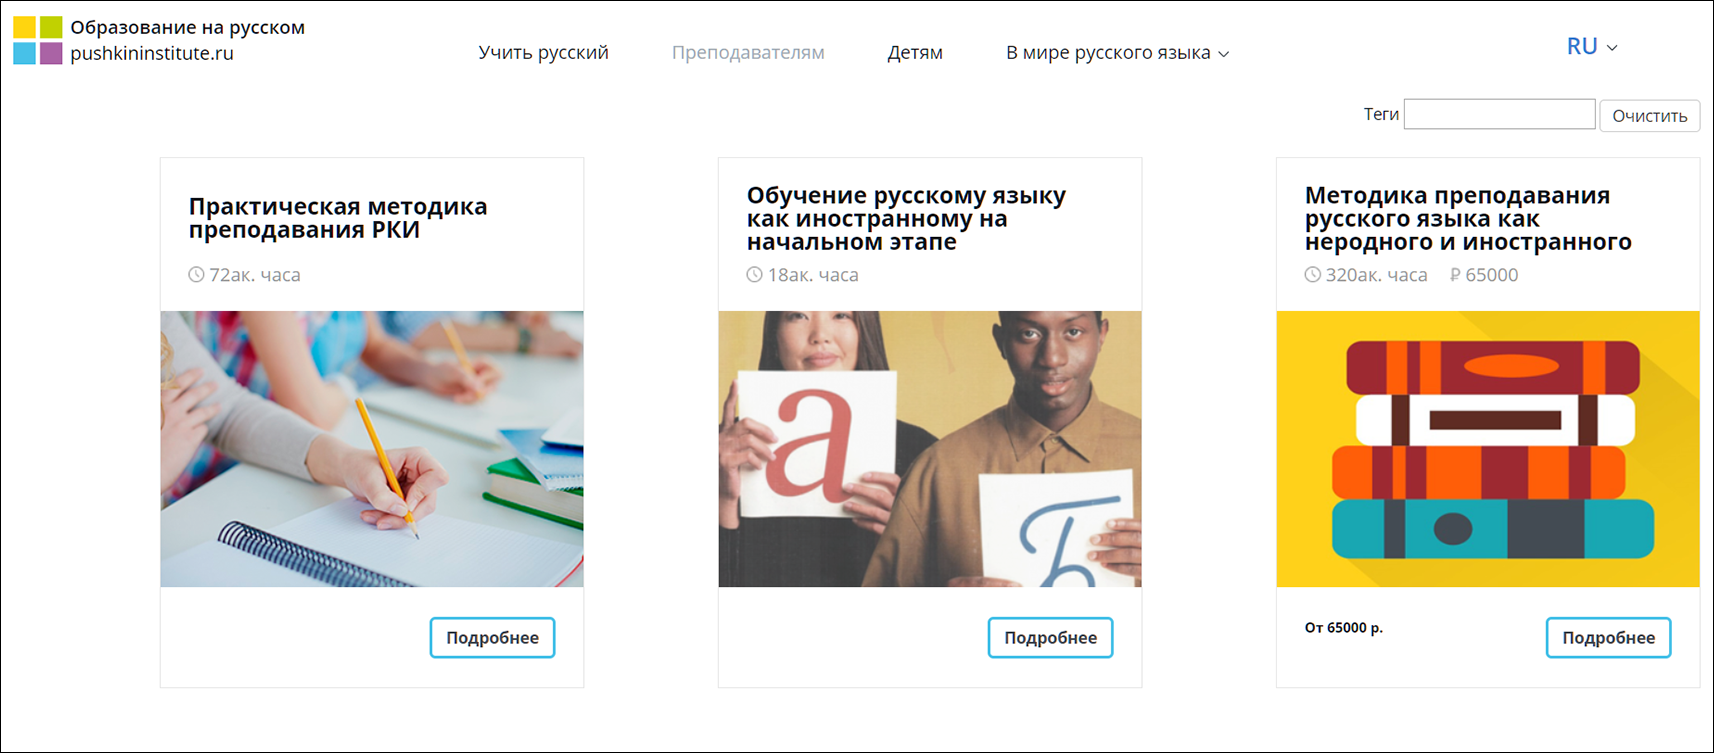Viewport: 1714px width, 753px height.
Task: Click Подробнее on the 65000 р. course
Action: click(1608, 638)
